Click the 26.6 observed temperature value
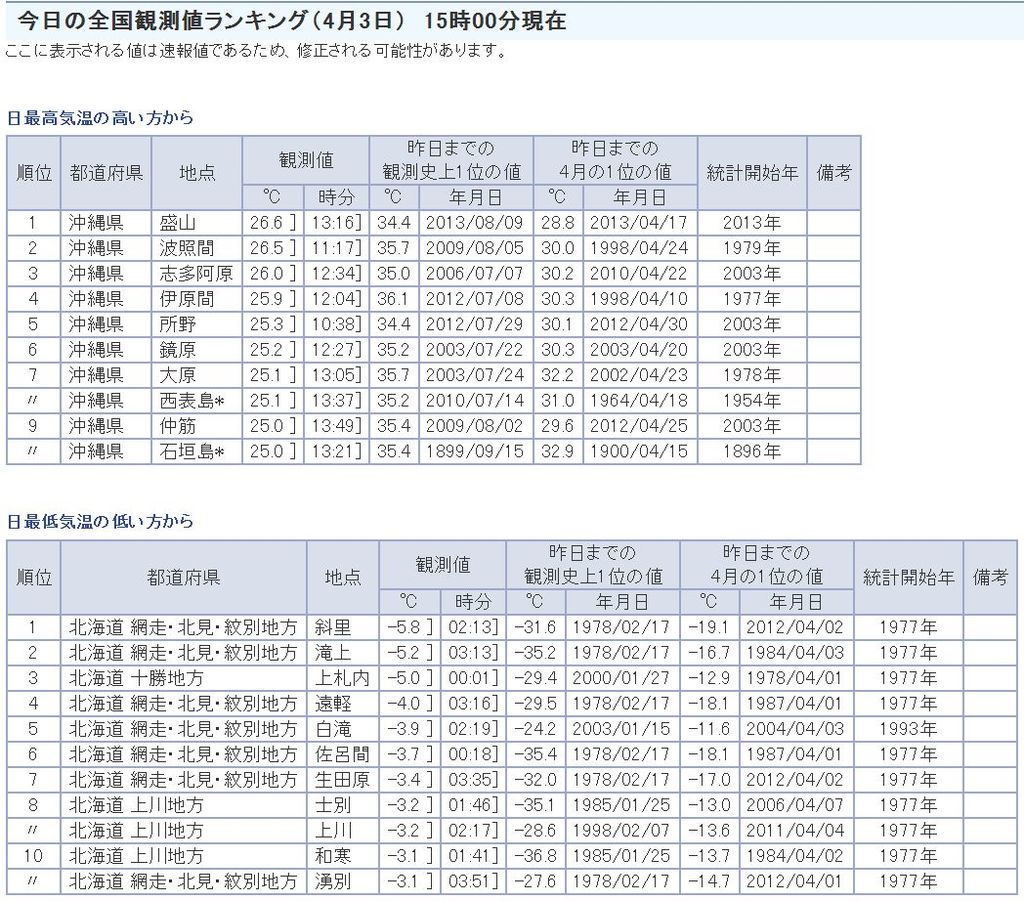 click(x=268, y=222)
